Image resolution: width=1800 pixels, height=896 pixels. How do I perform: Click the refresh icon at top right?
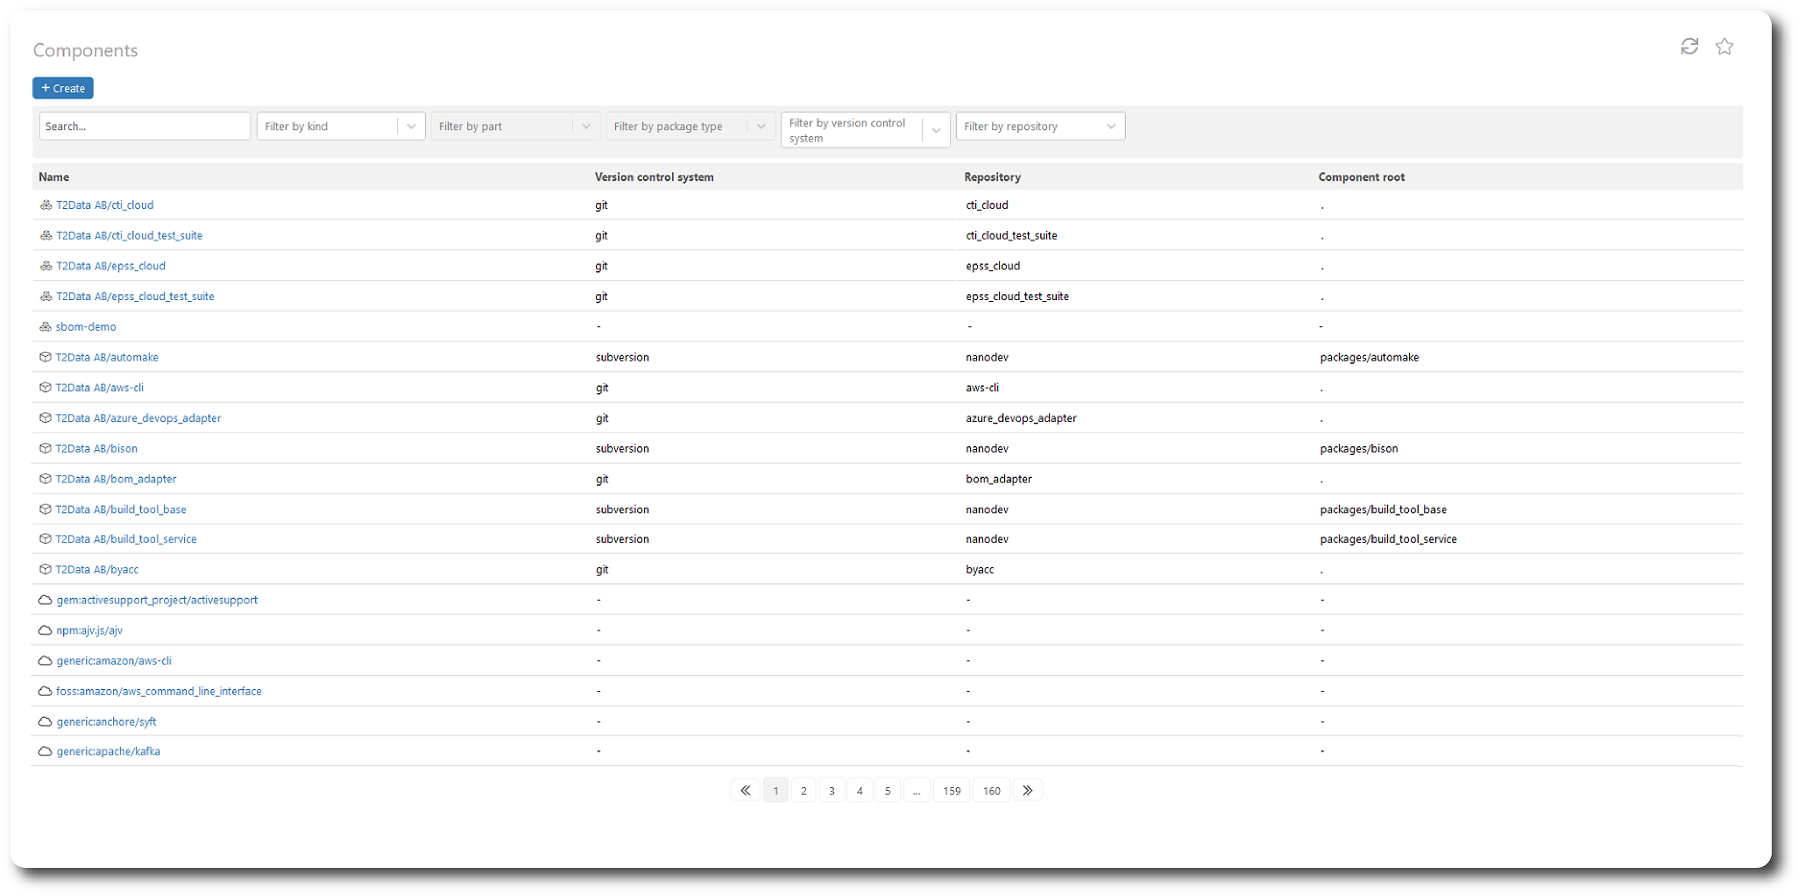click(x=1689, y=47)
